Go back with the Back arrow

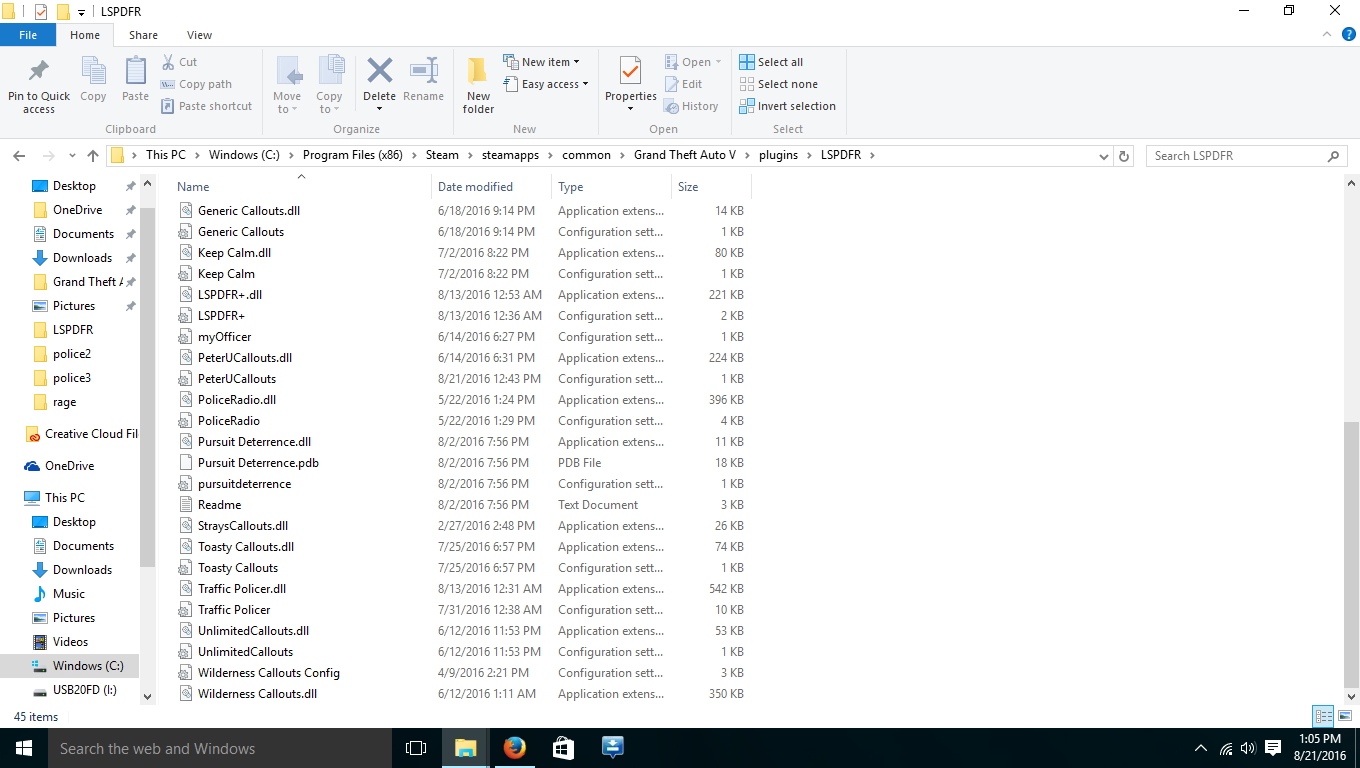19,156
